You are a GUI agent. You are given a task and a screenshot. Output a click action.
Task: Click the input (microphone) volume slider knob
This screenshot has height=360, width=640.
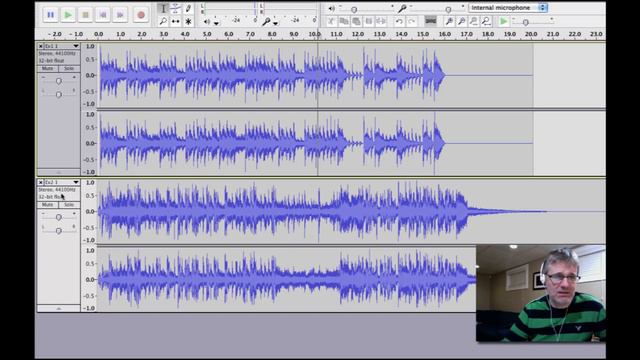(x=448, y=9)
